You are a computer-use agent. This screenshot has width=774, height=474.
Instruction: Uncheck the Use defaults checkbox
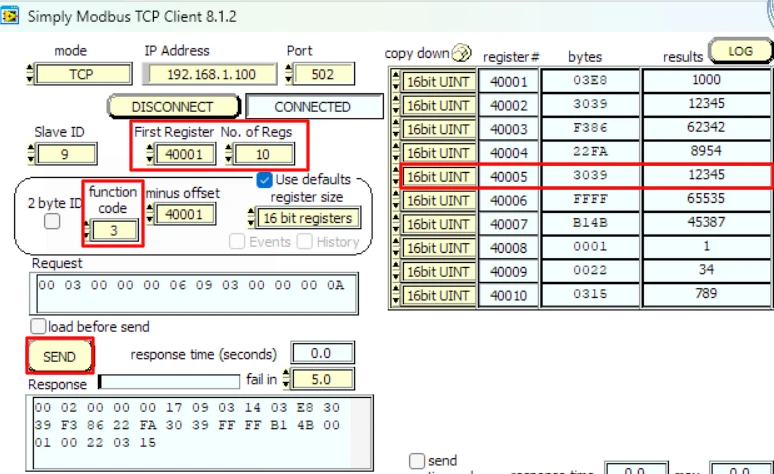tap(264, 180)
